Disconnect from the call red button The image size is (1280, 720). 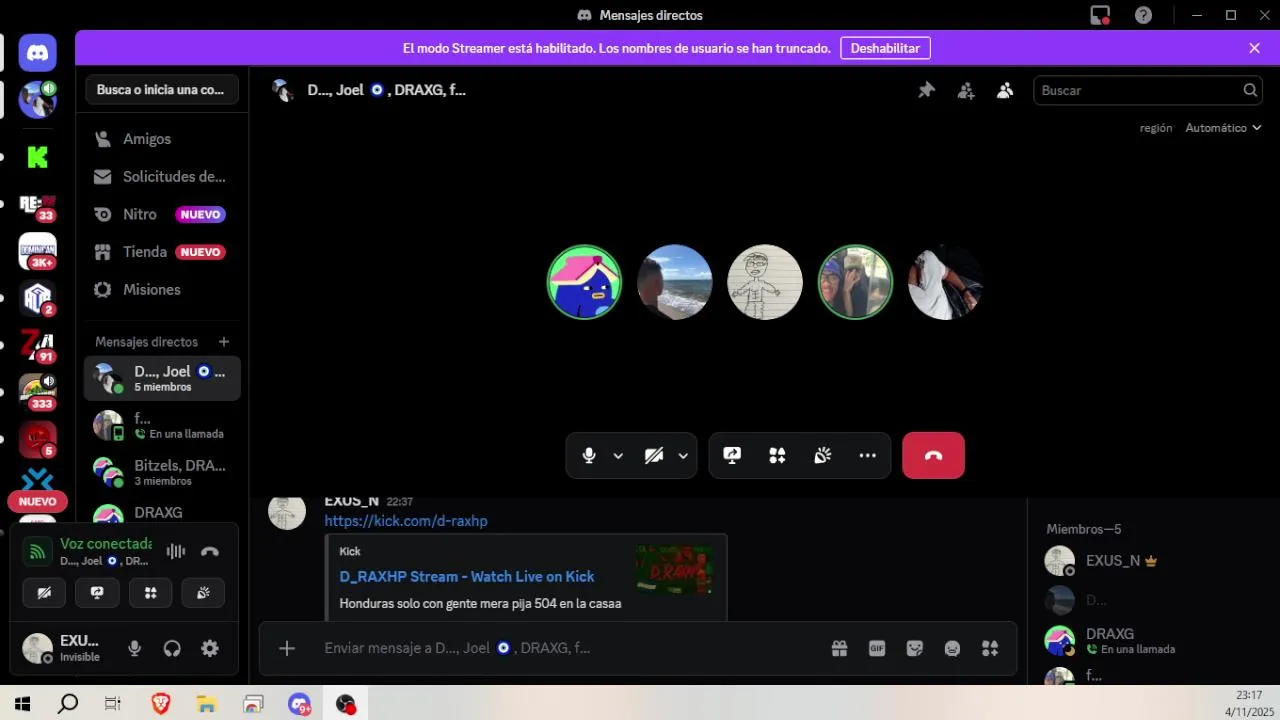click(933, 456)
